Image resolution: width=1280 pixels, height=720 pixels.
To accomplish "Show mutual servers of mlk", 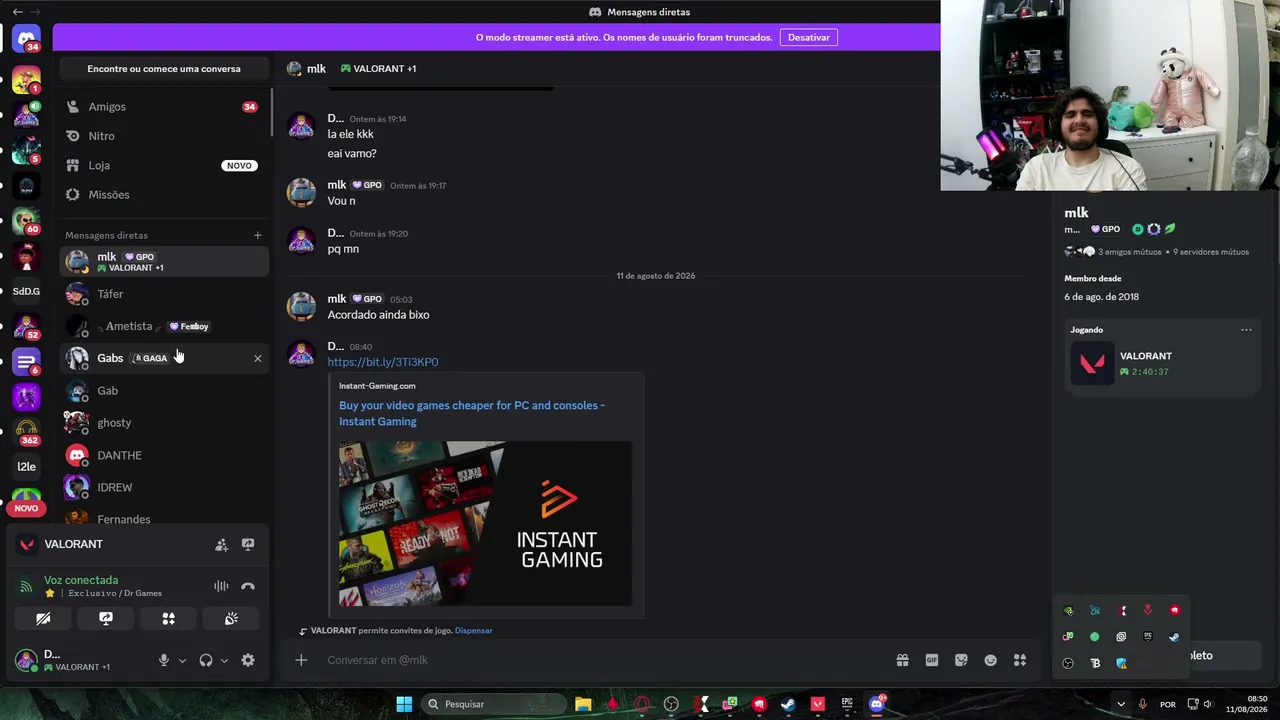I will [x=1211, y=252].
